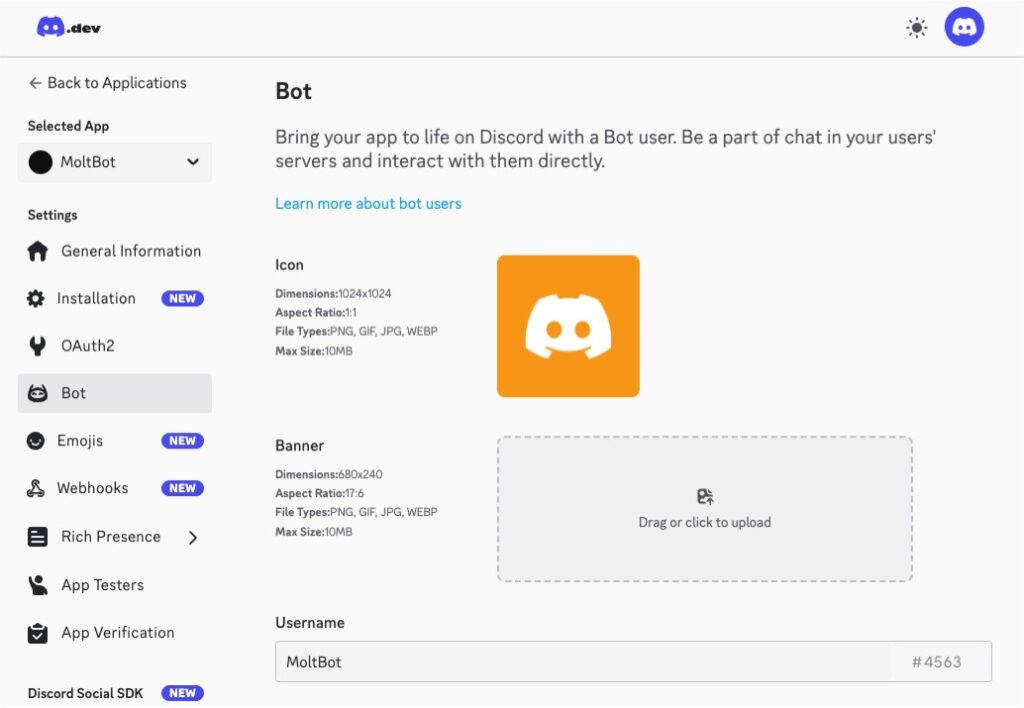
Task: Click the NEW badge beside Discord Social SDK
Action: (x=182, y=693)
